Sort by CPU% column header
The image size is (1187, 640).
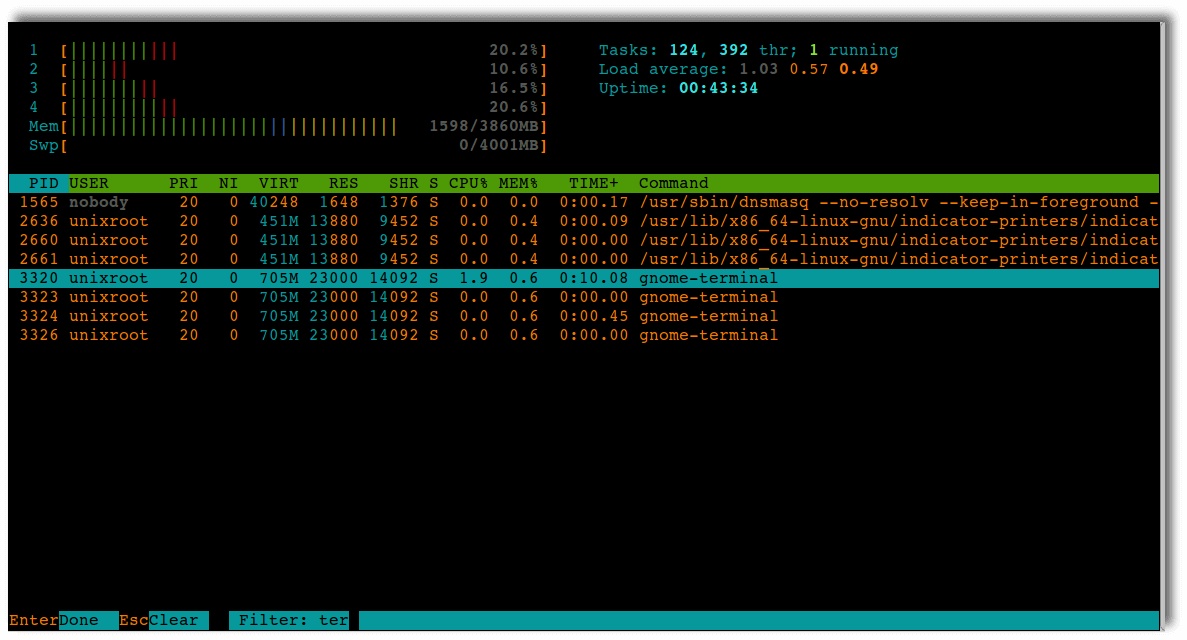(469, 183)
